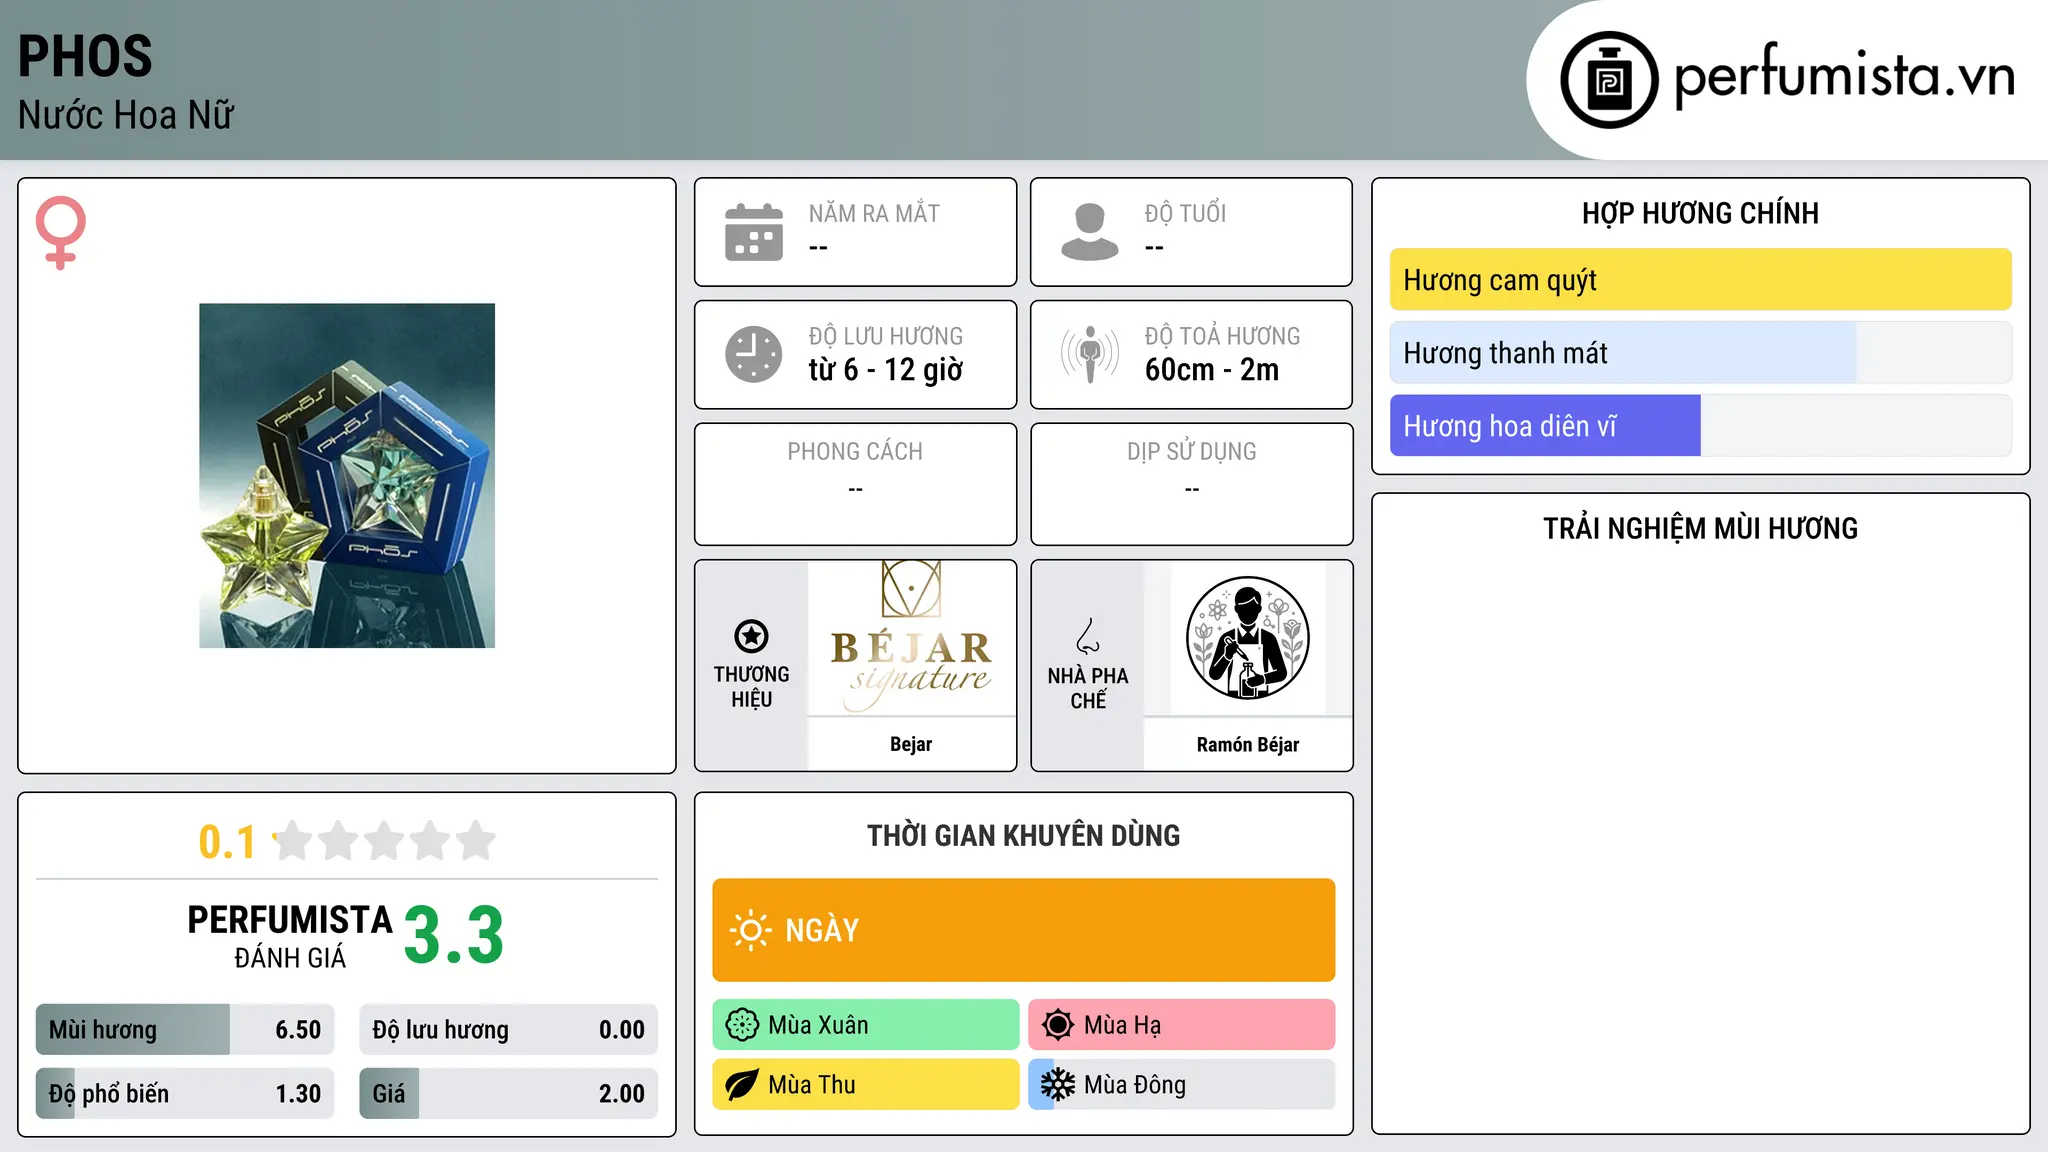Click the 60cm - 2m sillage value

(1212, 370)
